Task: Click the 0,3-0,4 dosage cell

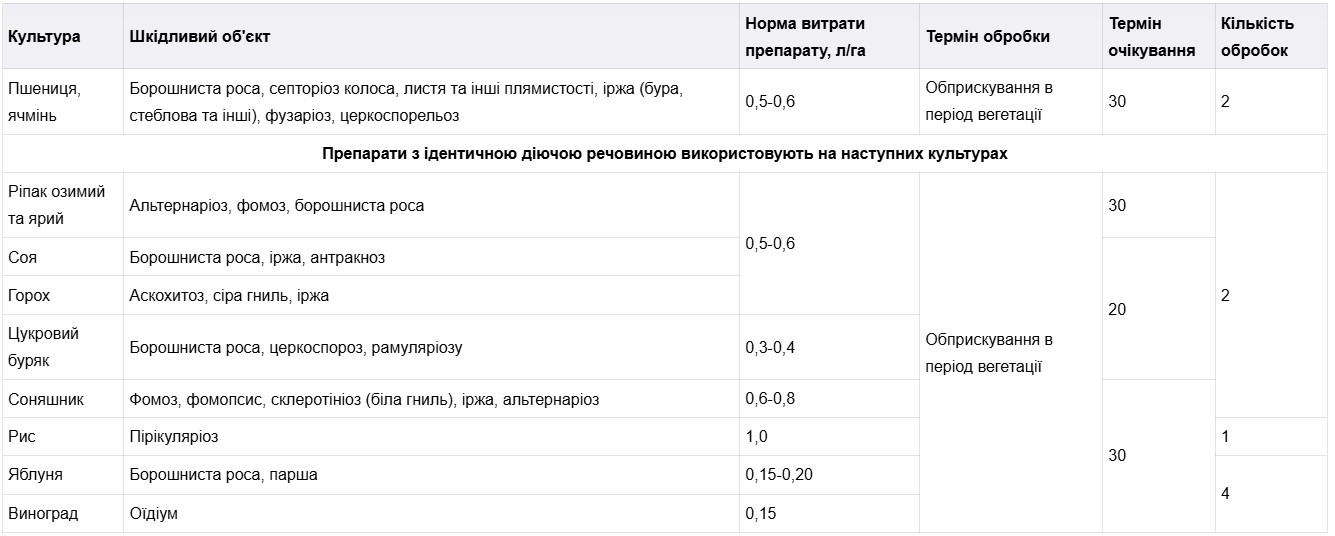Action: click(770, 347)
